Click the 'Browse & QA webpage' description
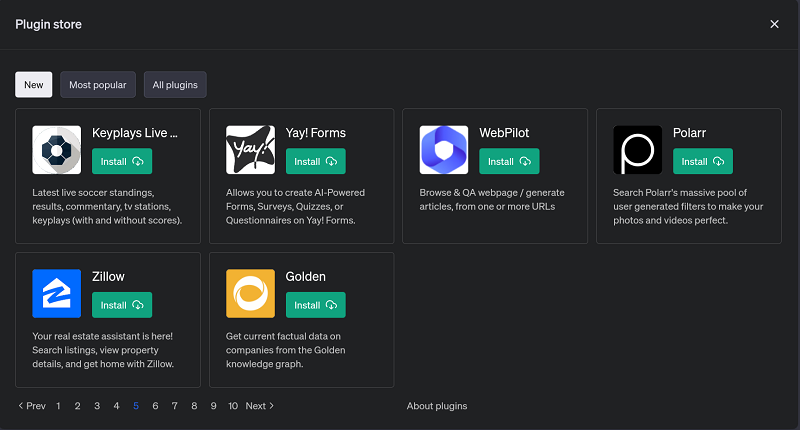 [x=492, y=199]
